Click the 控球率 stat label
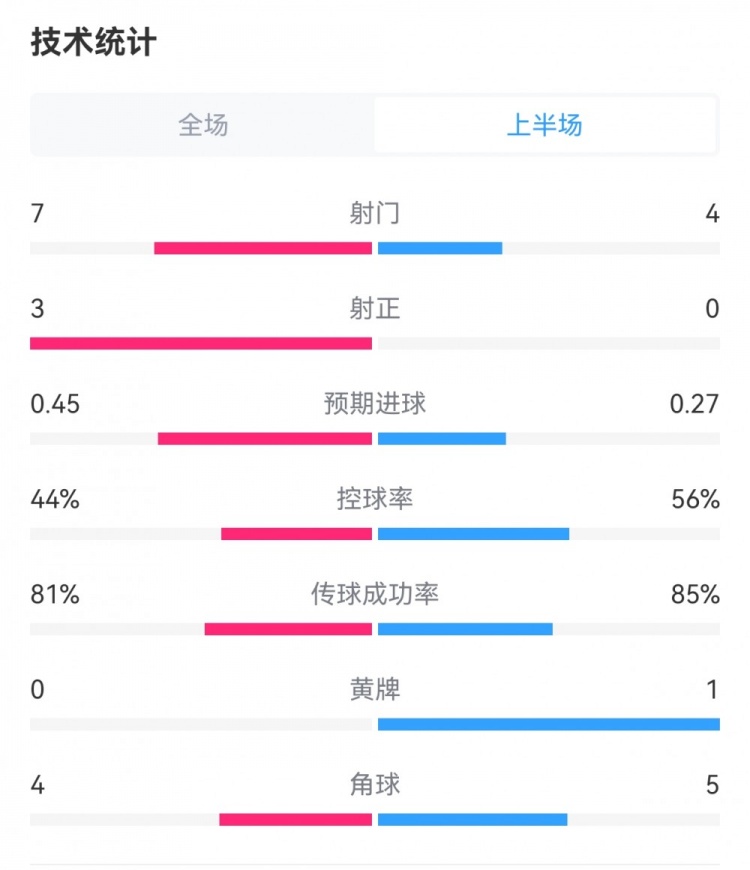Screen dimensions: 750x870 point(375,498)
